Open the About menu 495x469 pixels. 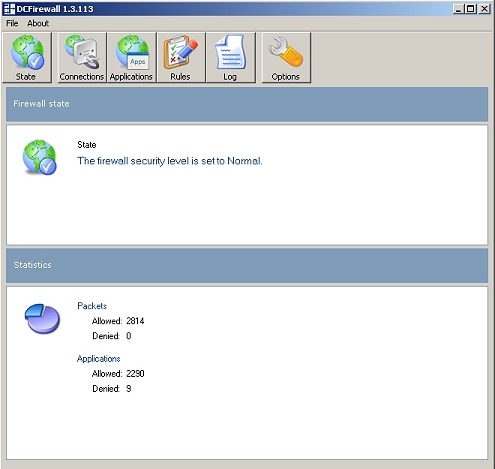(38, 23)
